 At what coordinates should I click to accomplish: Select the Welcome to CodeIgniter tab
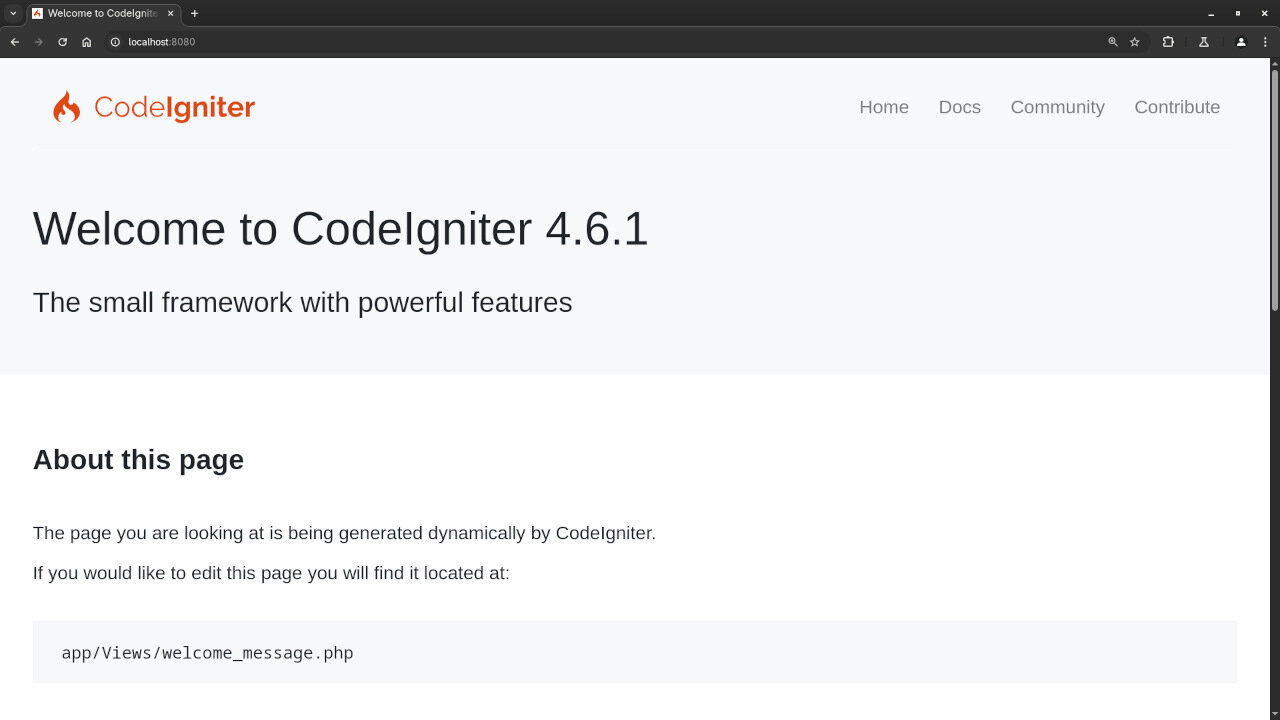coord(103,13)
